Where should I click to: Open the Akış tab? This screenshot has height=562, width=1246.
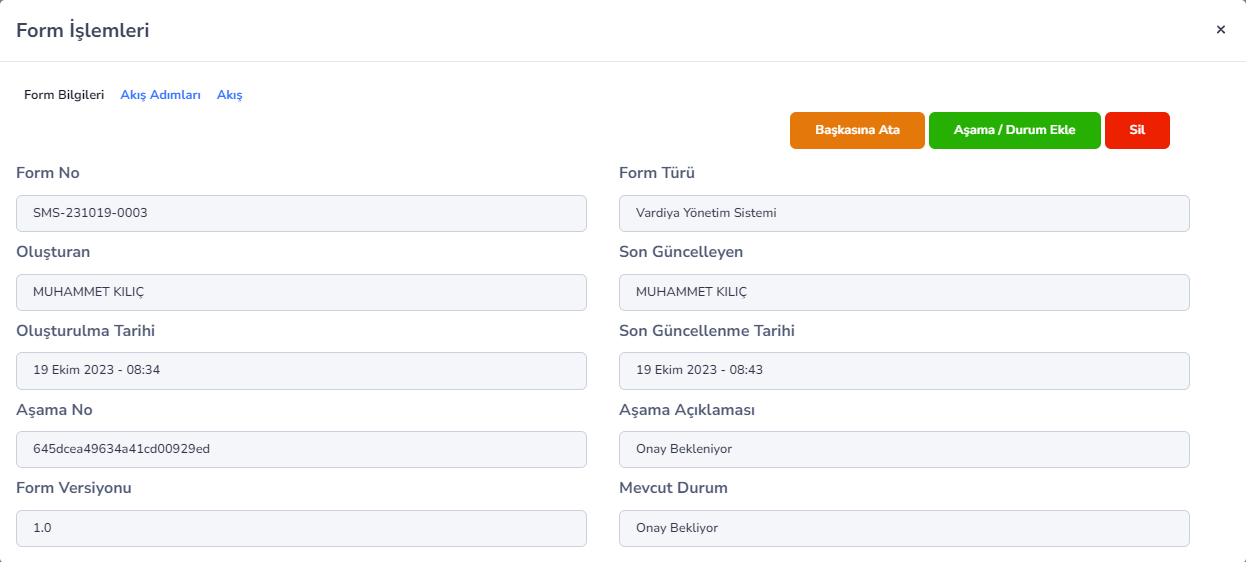[x=230, y=95]
